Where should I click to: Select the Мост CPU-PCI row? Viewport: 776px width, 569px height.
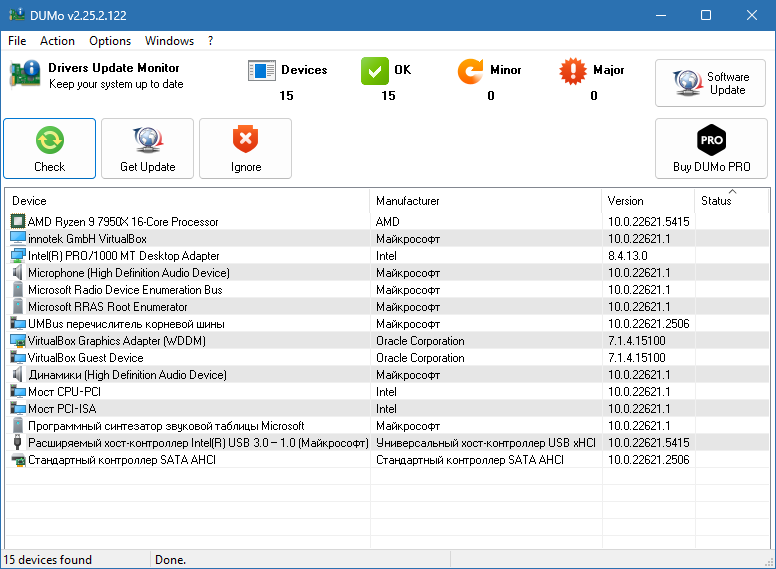tap(388, 391)
